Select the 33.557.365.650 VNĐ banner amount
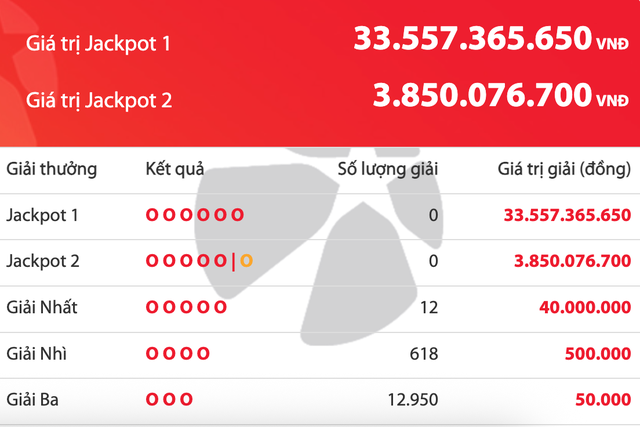The height and width of the screenshot is (427, 640). click(x=490, y=40)
